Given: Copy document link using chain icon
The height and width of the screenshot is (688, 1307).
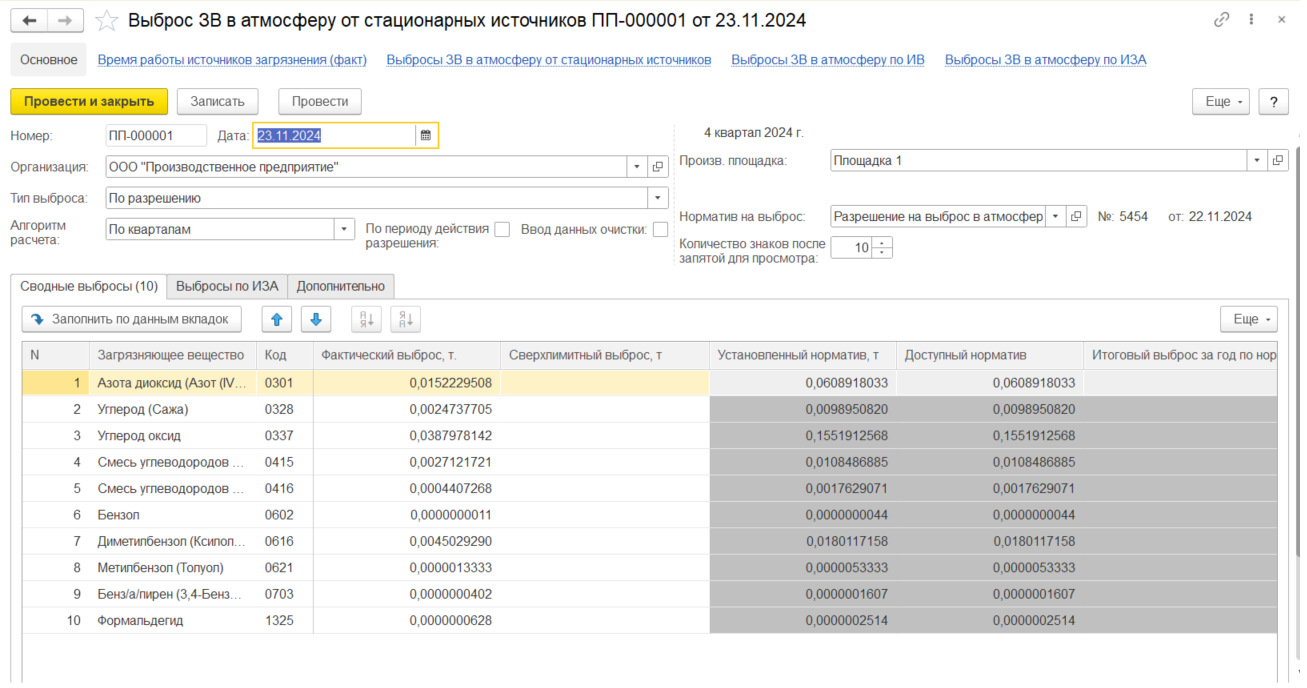Looking at the screenshot, I should (1221, 20).
